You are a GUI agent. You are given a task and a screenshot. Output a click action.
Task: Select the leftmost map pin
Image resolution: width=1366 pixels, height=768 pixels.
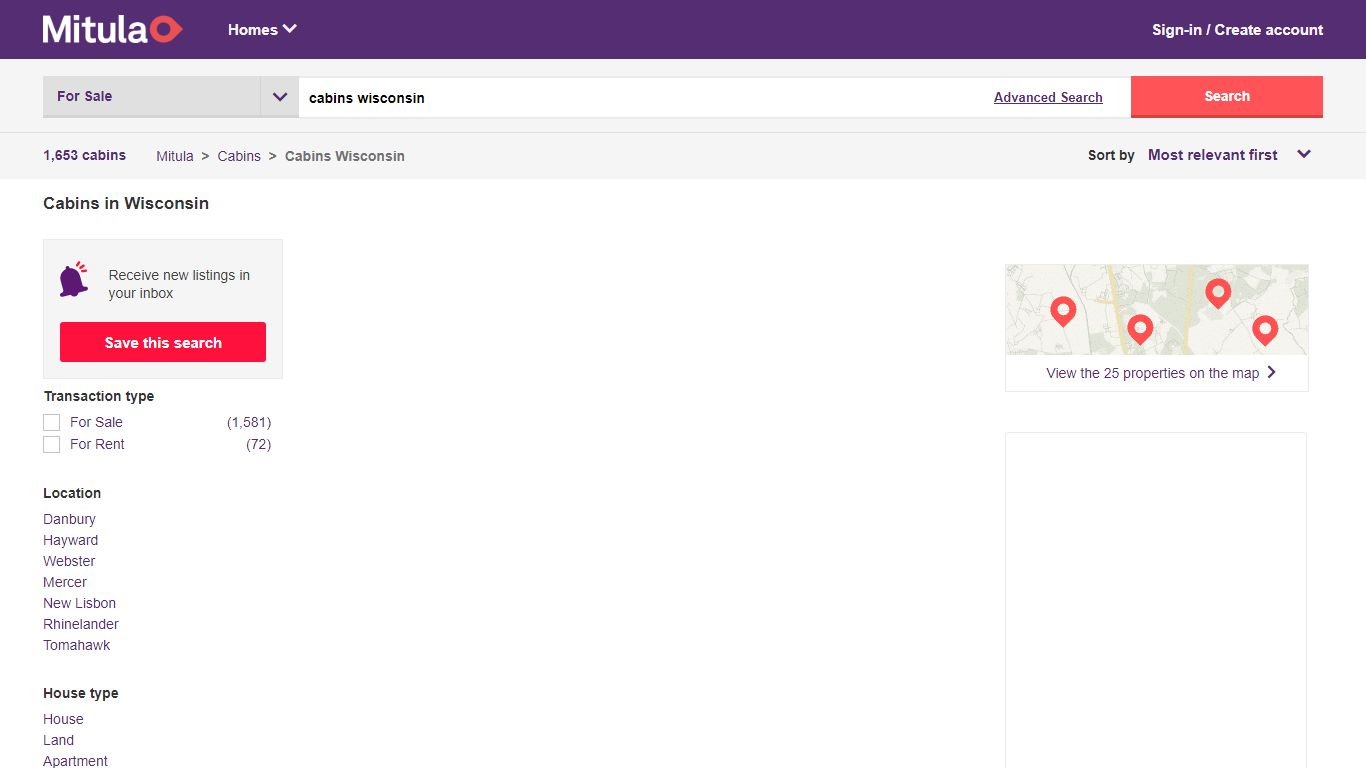pyautogui.click(x=1063, y=311)
